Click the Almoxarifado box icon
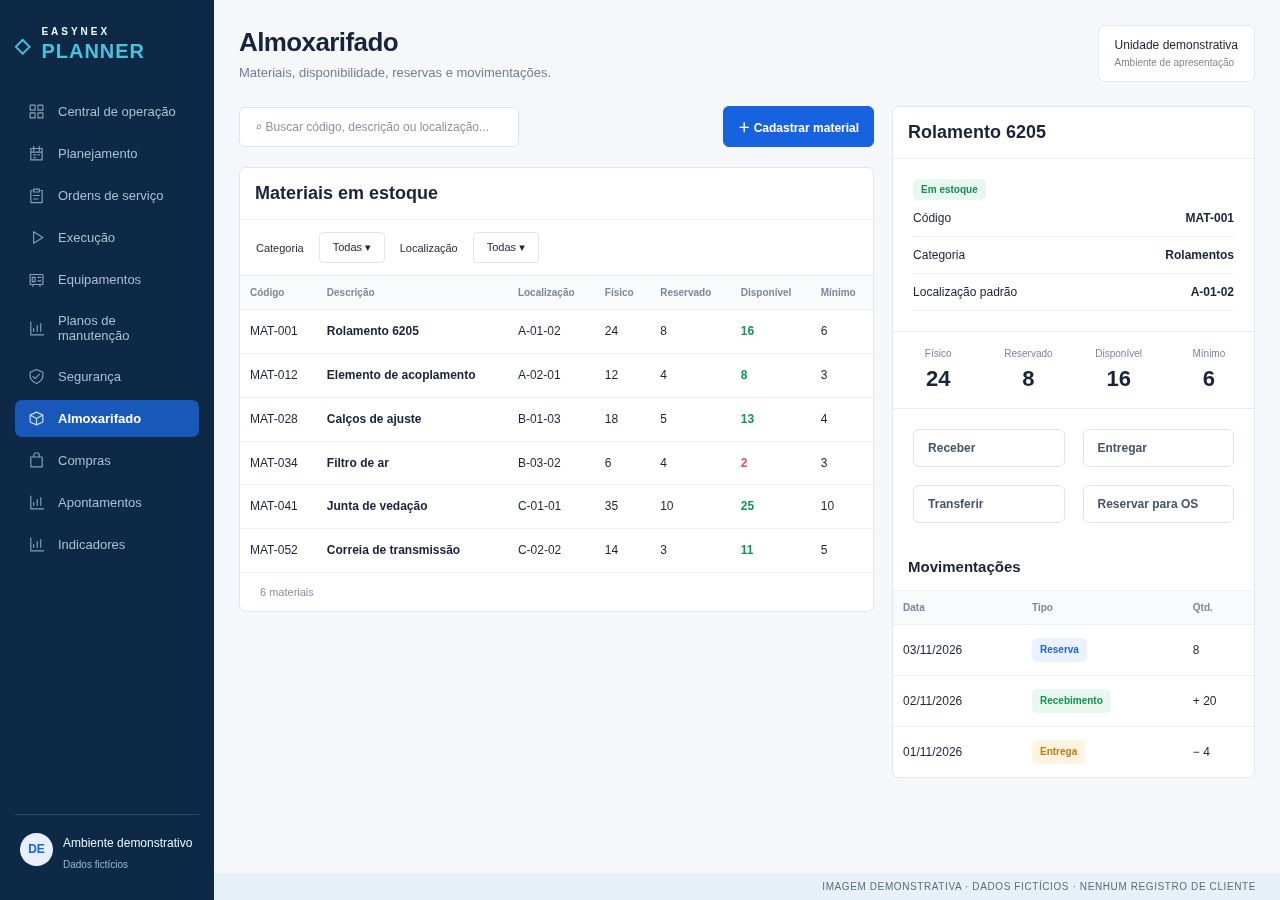Viewport: 1280px width, 900px height. [x=36, y=418]
